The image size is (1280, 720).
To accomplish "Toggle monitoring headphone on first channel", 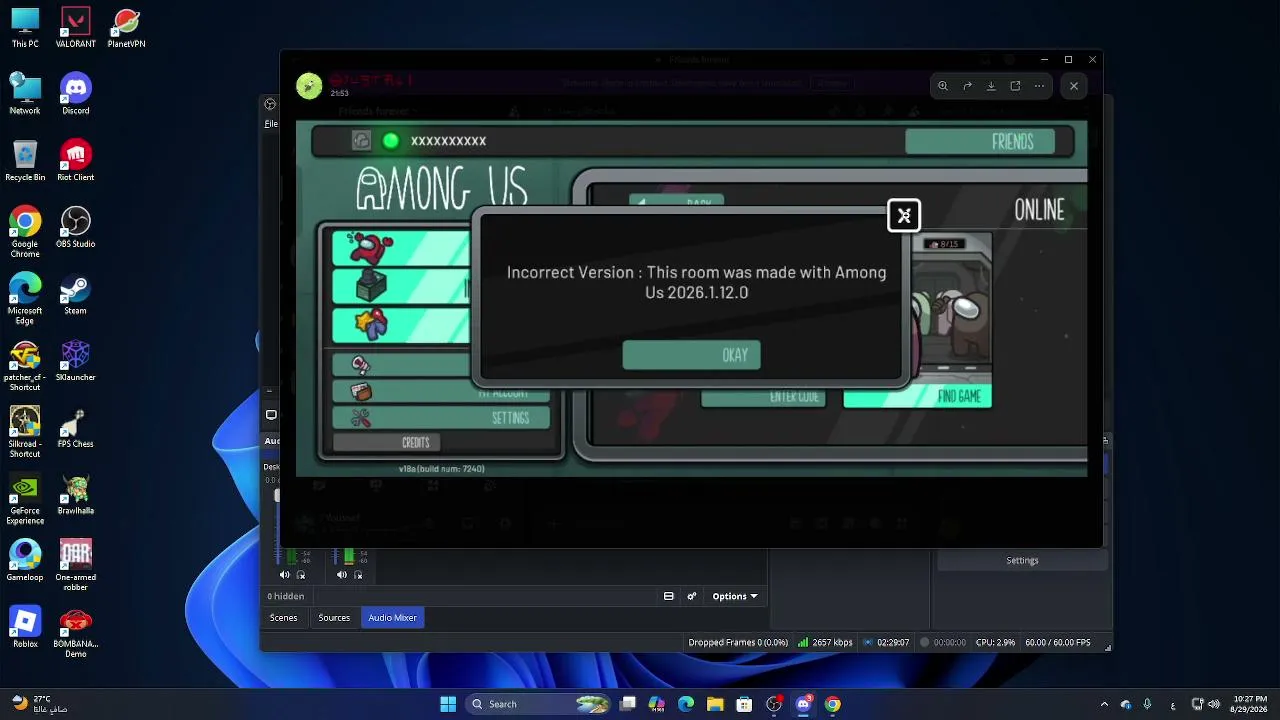I will point(301,575).
